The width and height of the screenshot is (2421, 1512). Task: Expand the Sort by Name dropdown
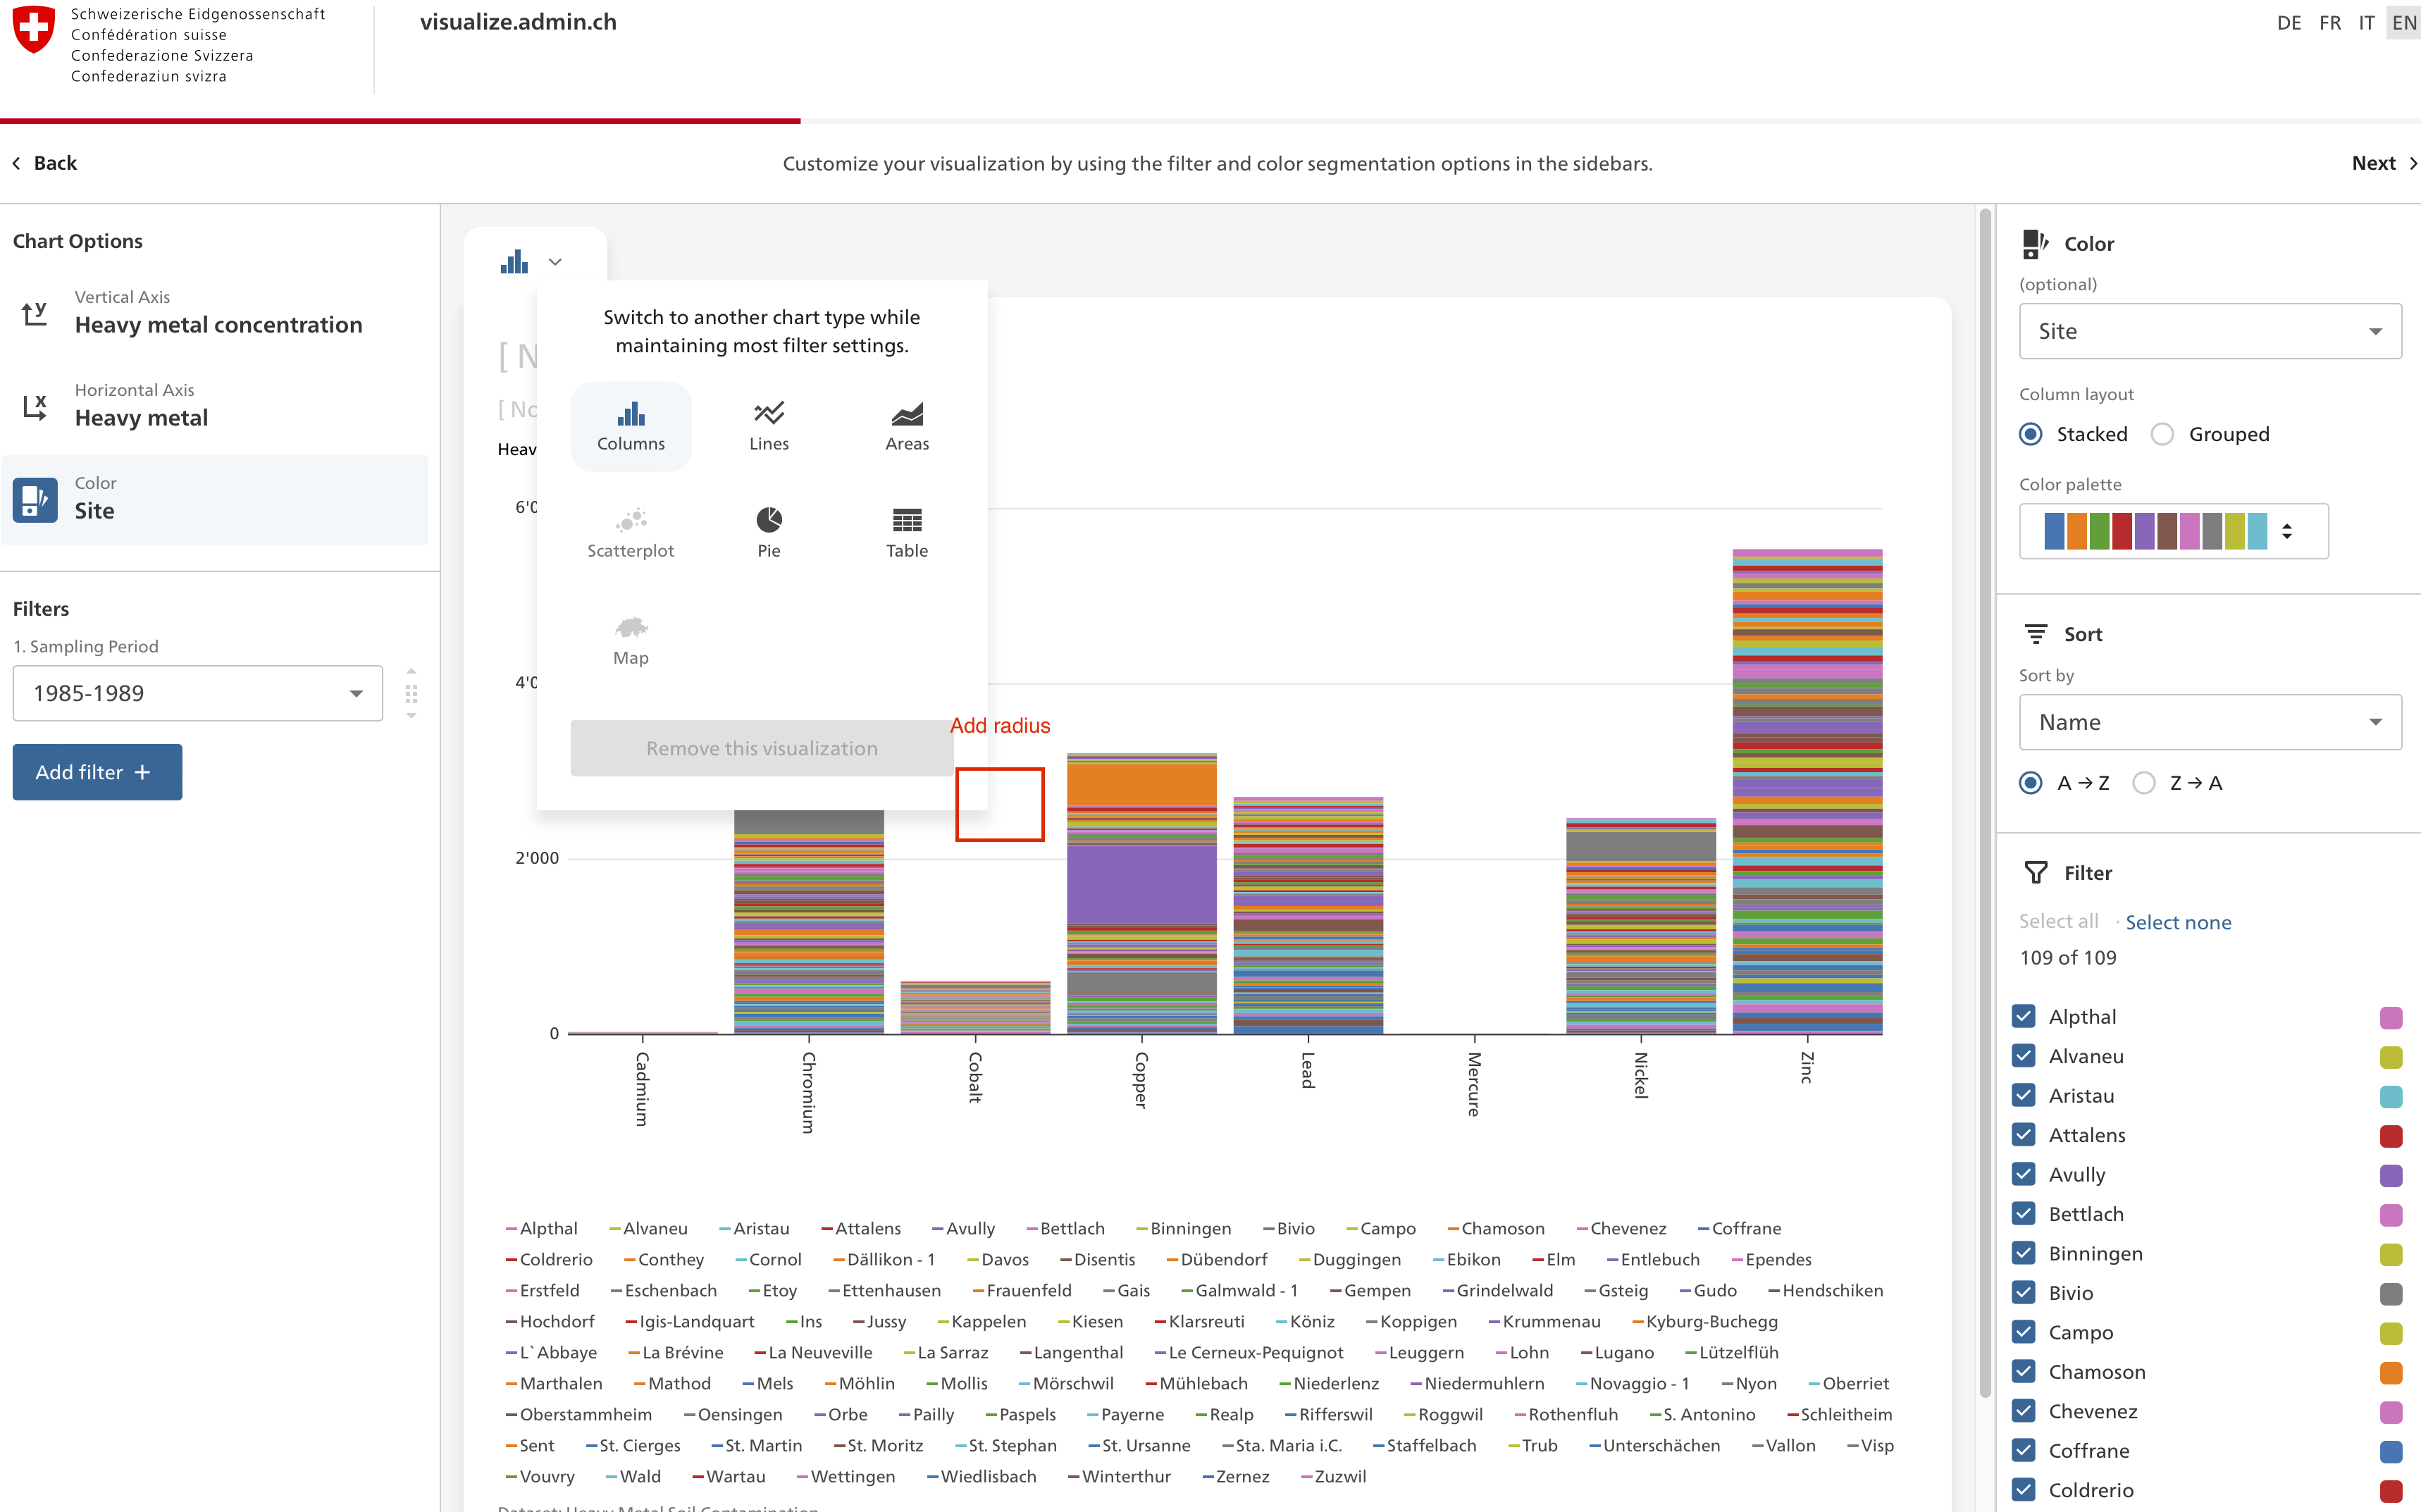pos(2209,722)
